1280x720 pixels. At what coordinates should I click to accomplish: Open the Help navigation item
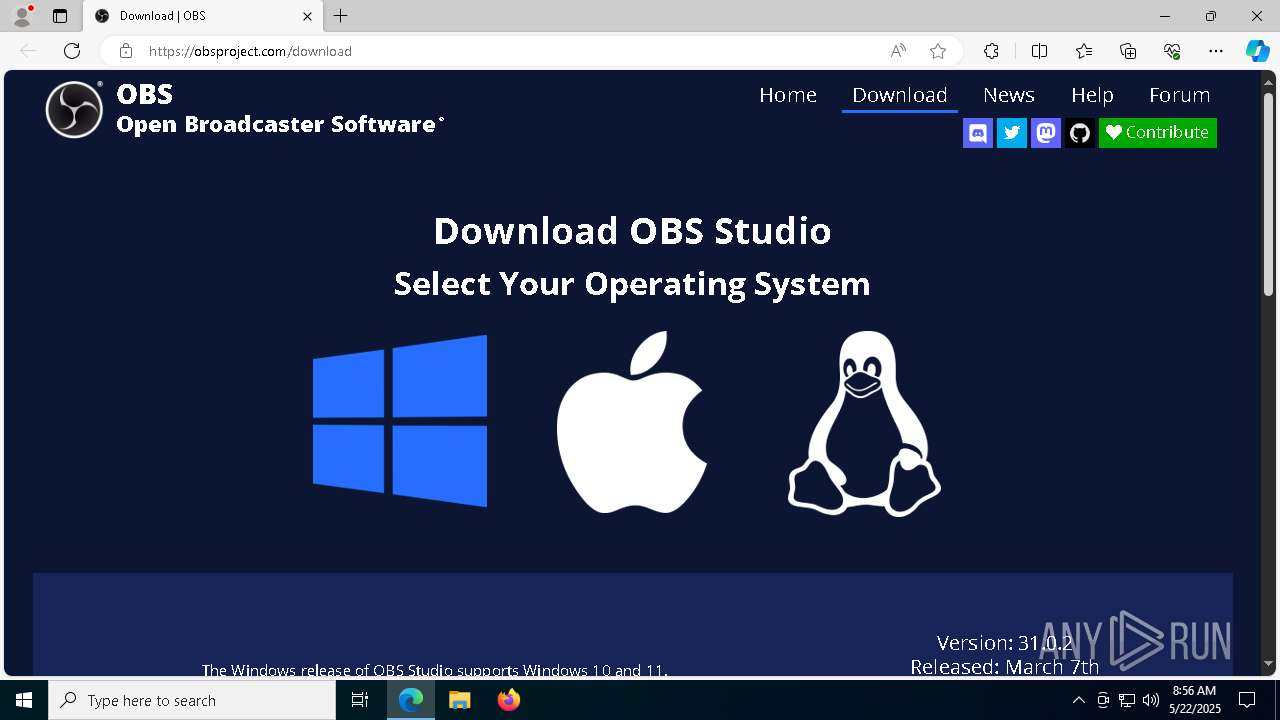click(x=1092, y=95)
